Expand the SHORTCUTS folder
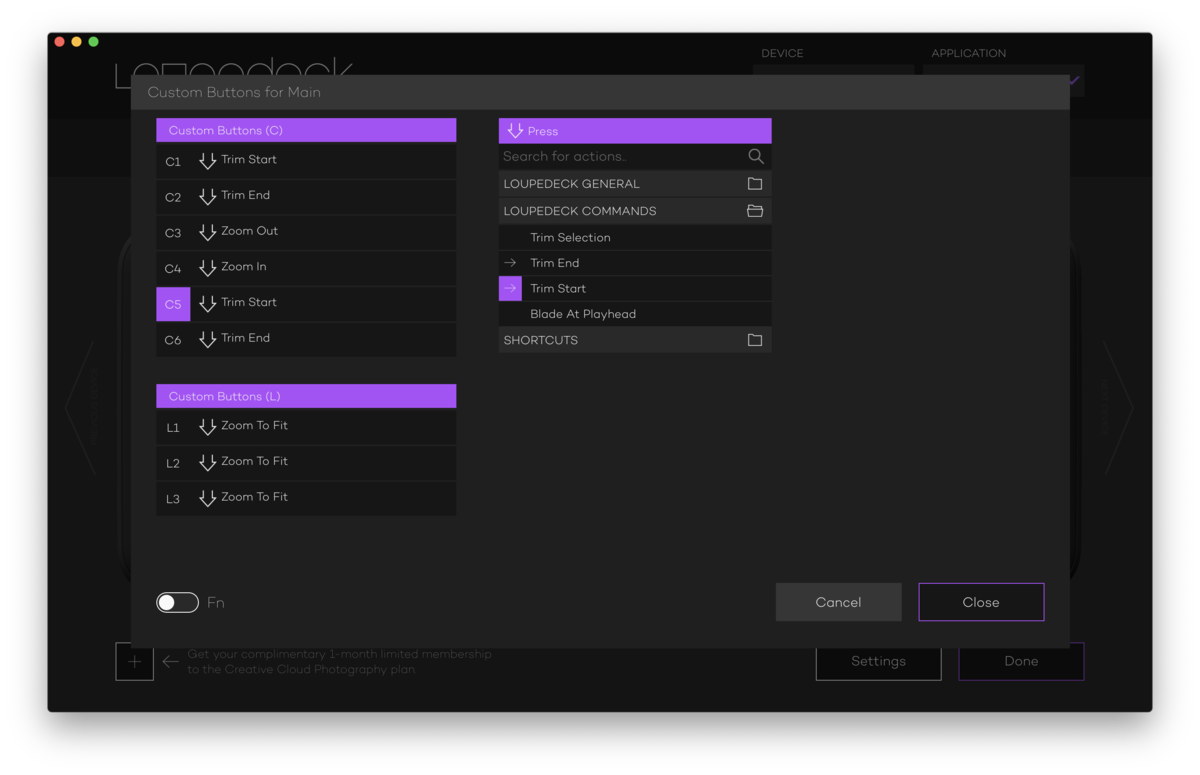The image size is (1200, 775). pos(635,340)
